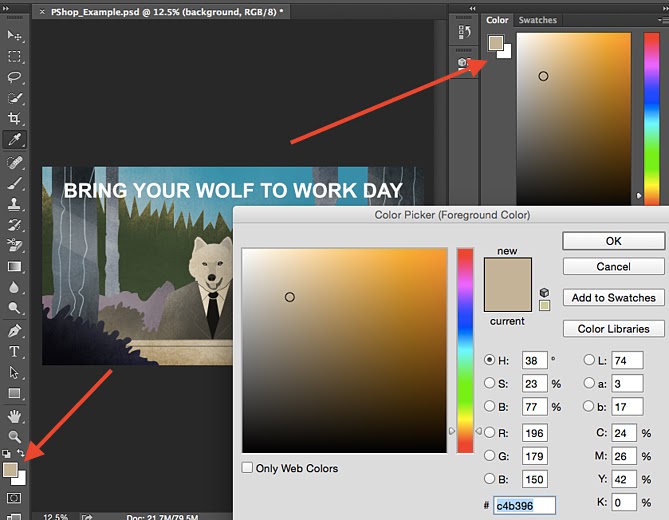This screenshot has height=520, width=669.
Task: Select the Dodge tool
Action: [x=14, y=308]
